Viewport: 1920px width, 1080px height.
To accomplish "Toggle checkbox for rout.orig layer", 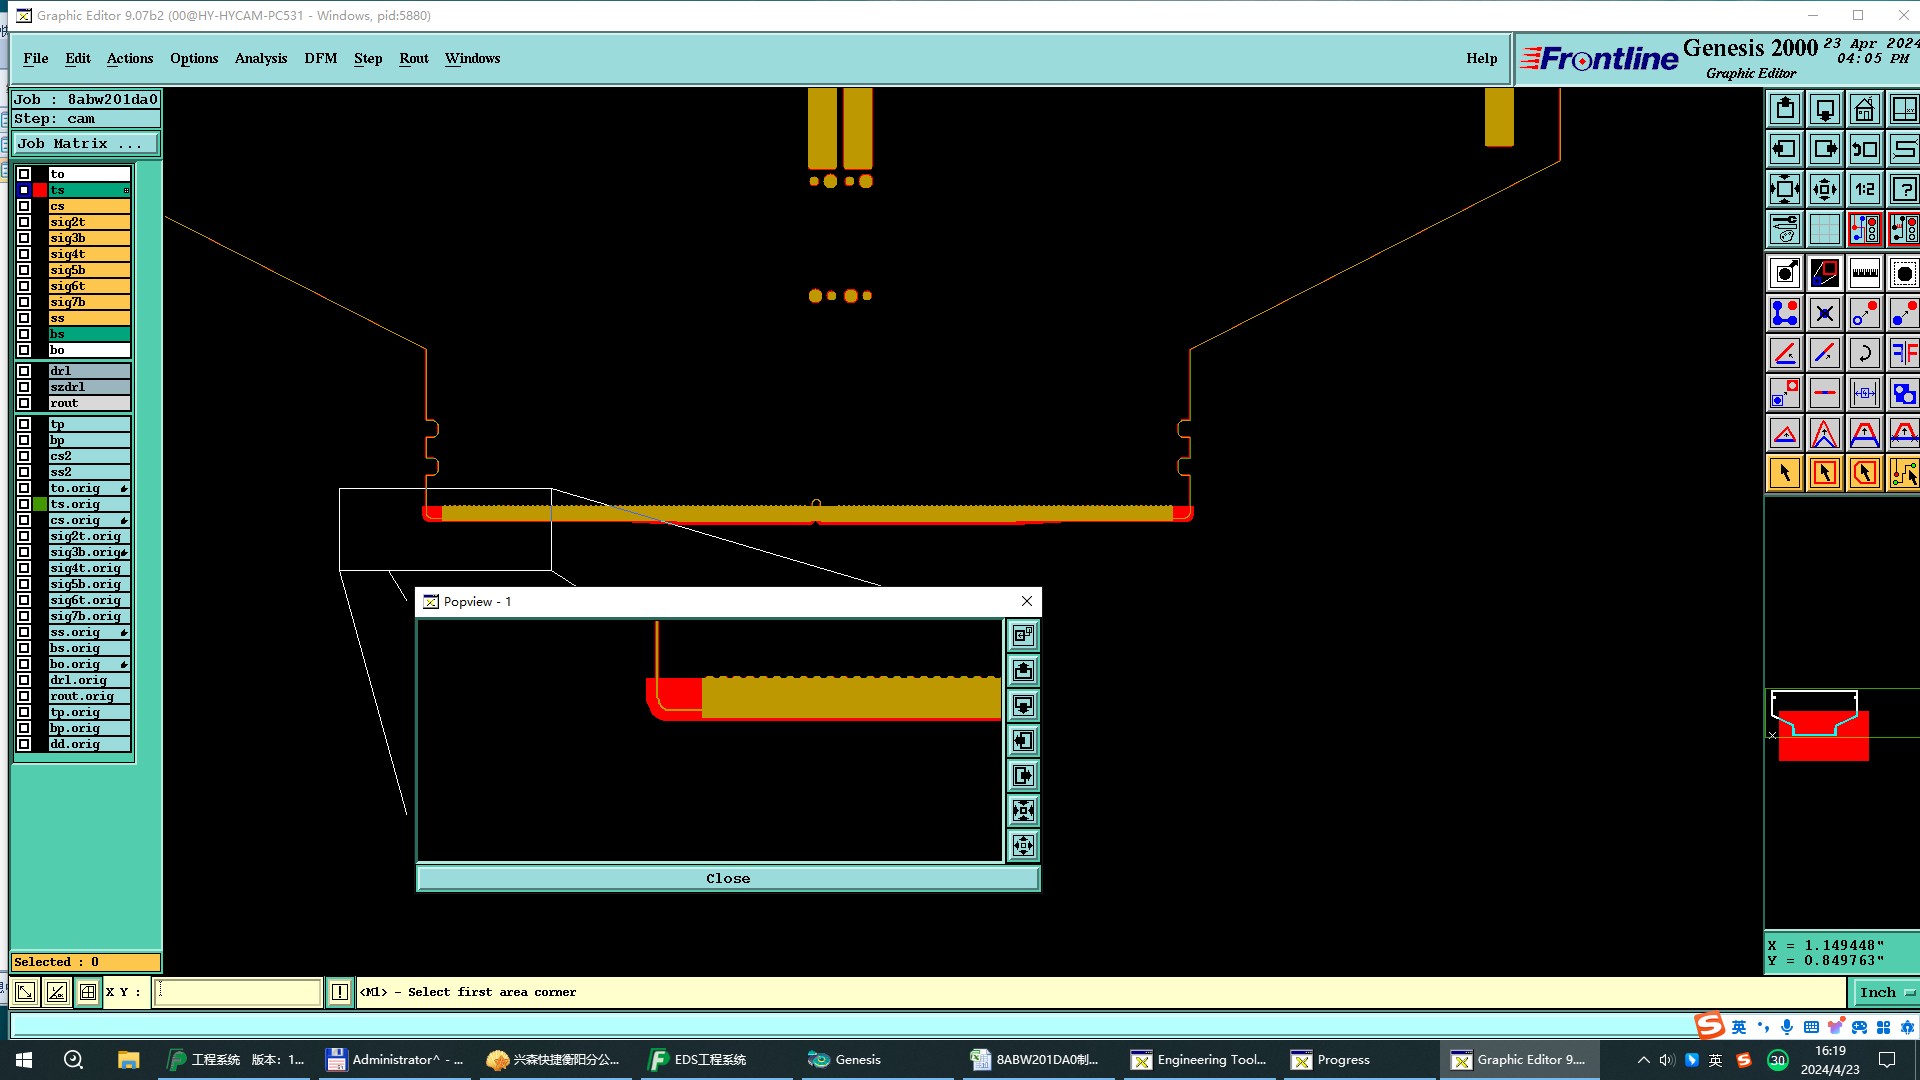I will pyautogui.click(x=24, y=696).
